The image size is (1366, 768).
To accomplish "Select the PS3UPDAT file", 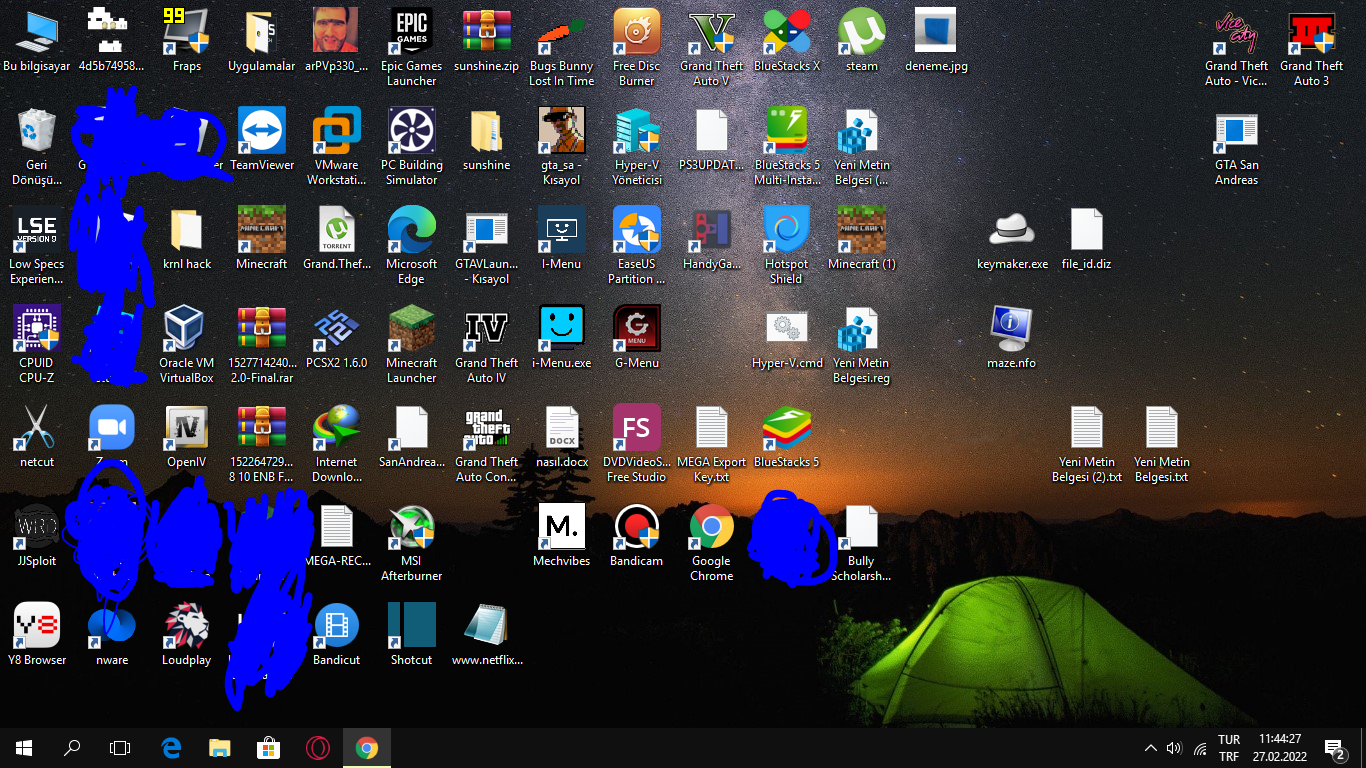I will pyautogui.click(x=712, y=141).
